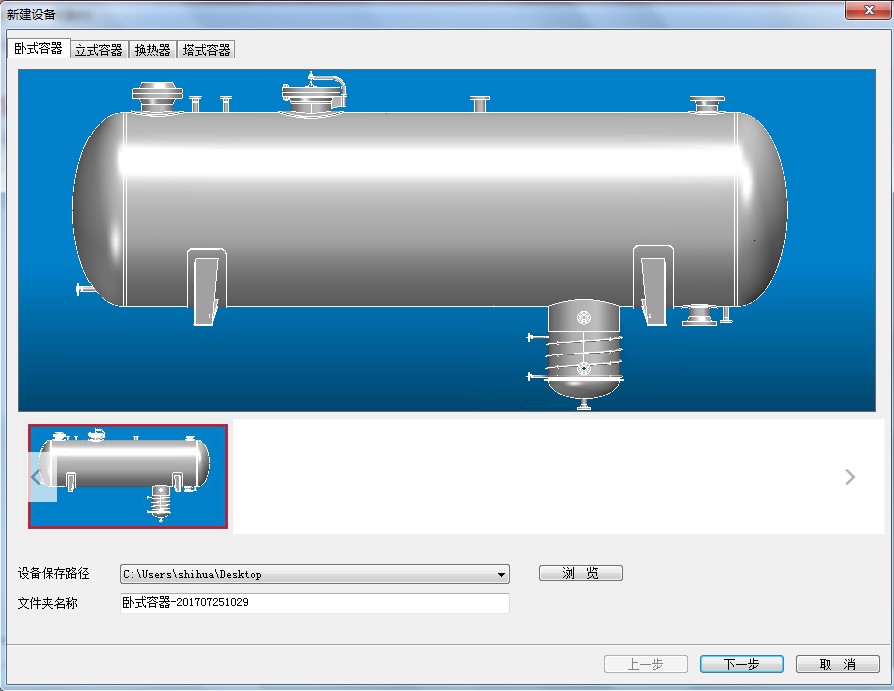The height and width of the screenshot is (691, 894).
Task: Click the 下一步 button
Action: [742, 664]
